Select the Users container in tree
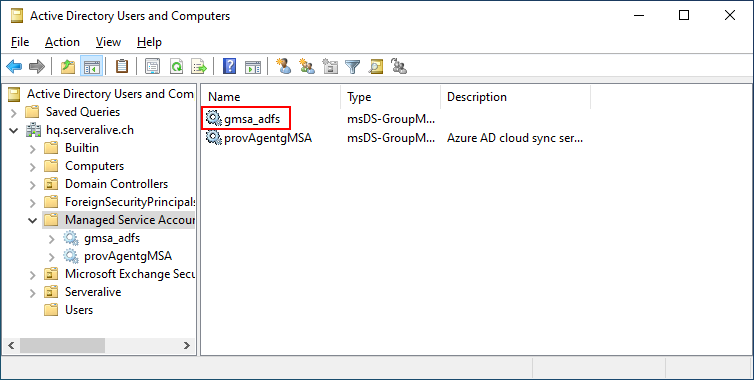Viewport: 754px width, 380px height. click(x=79, y=310)
